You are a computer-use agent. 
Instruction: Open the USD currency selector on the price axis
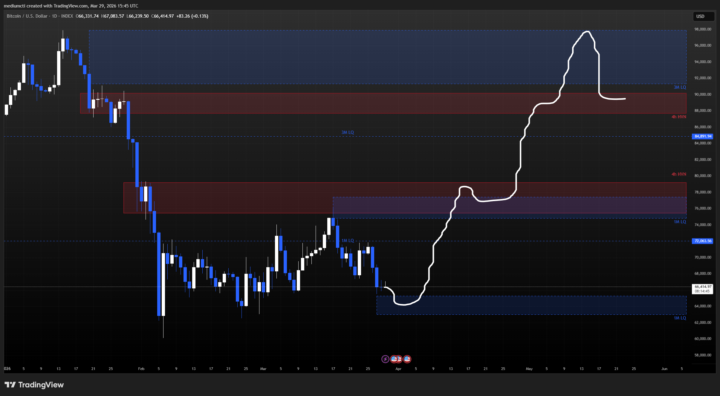tap(703, 16)
